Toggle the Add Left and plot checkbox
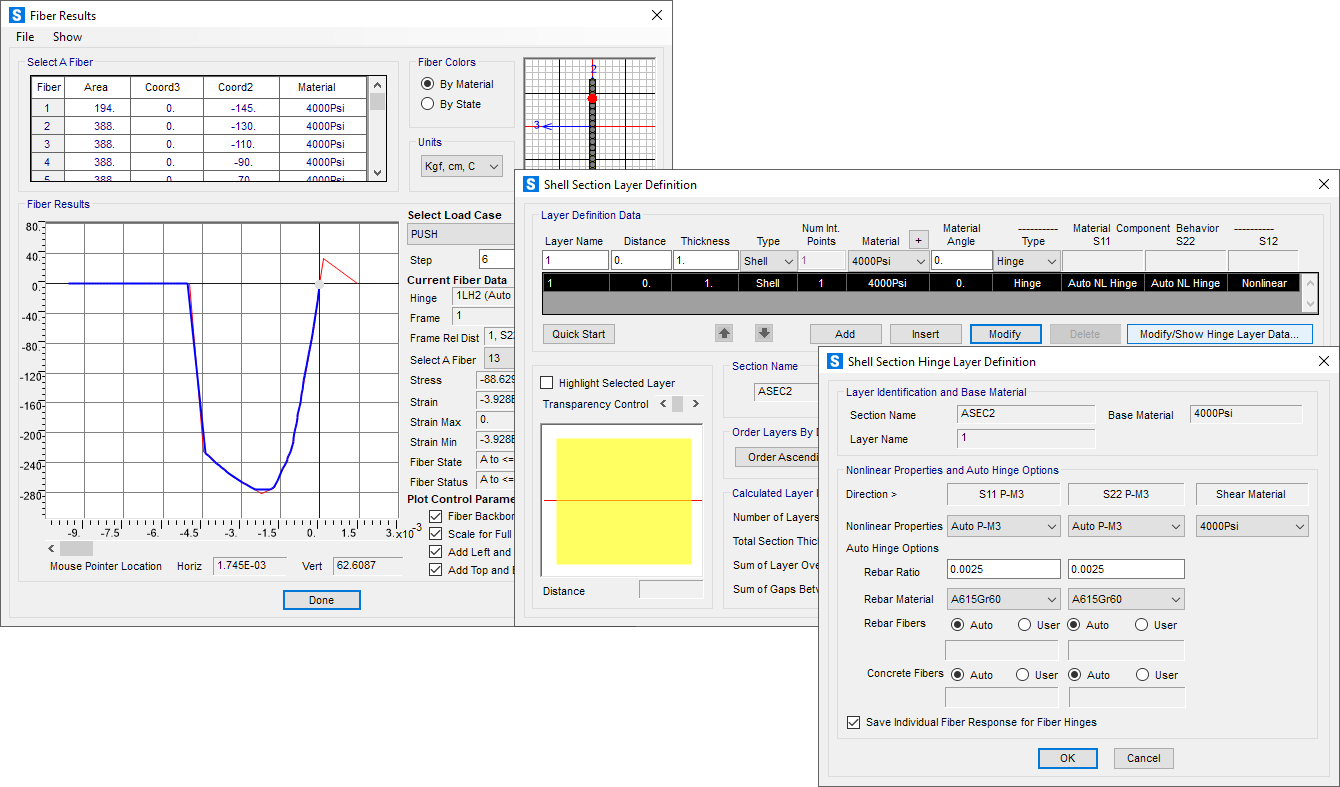 pos(435,552)
